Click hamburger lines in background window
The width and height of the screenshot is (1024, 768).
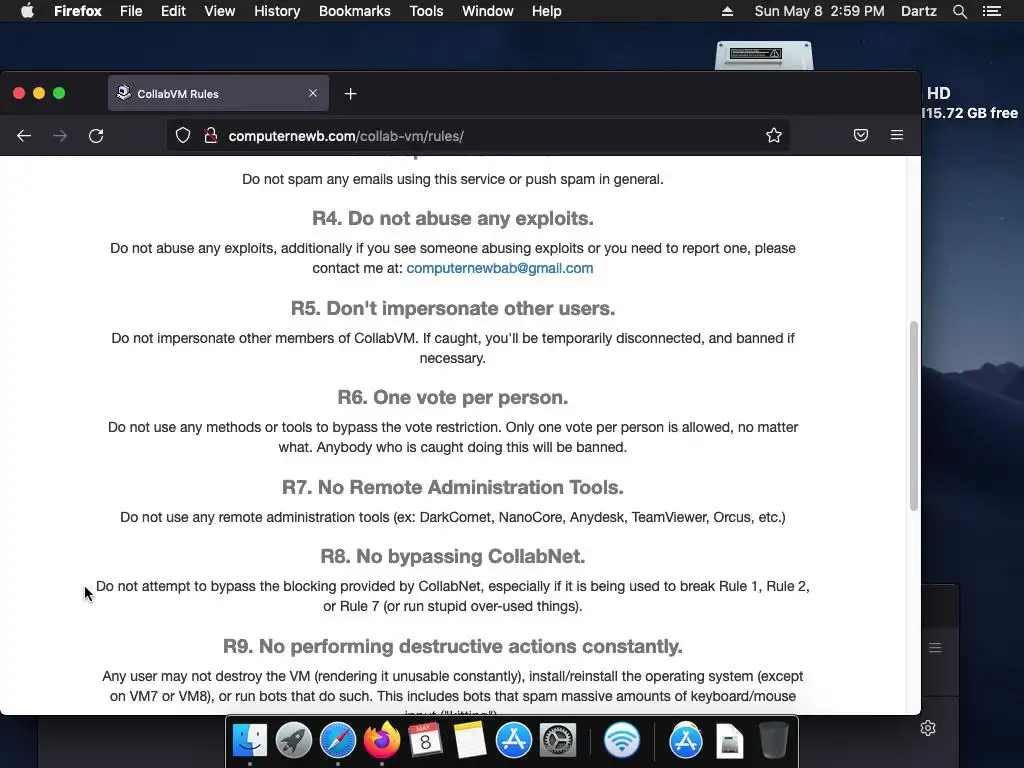point(935,648)
